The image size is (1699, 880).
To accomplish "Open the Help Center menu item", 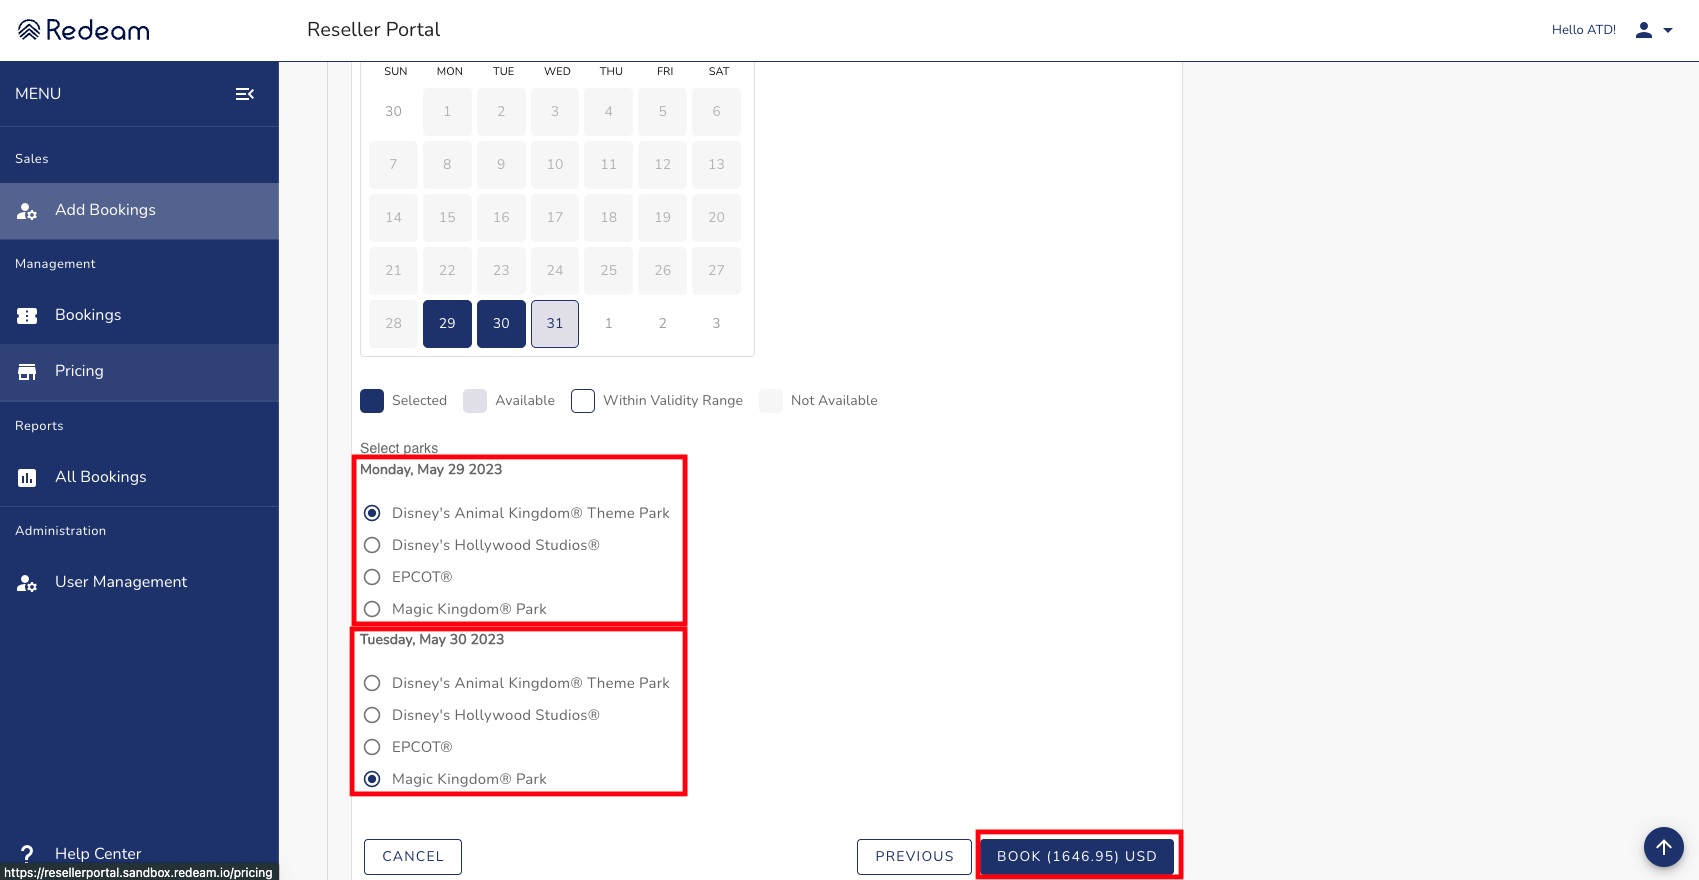I will (98, 853).
